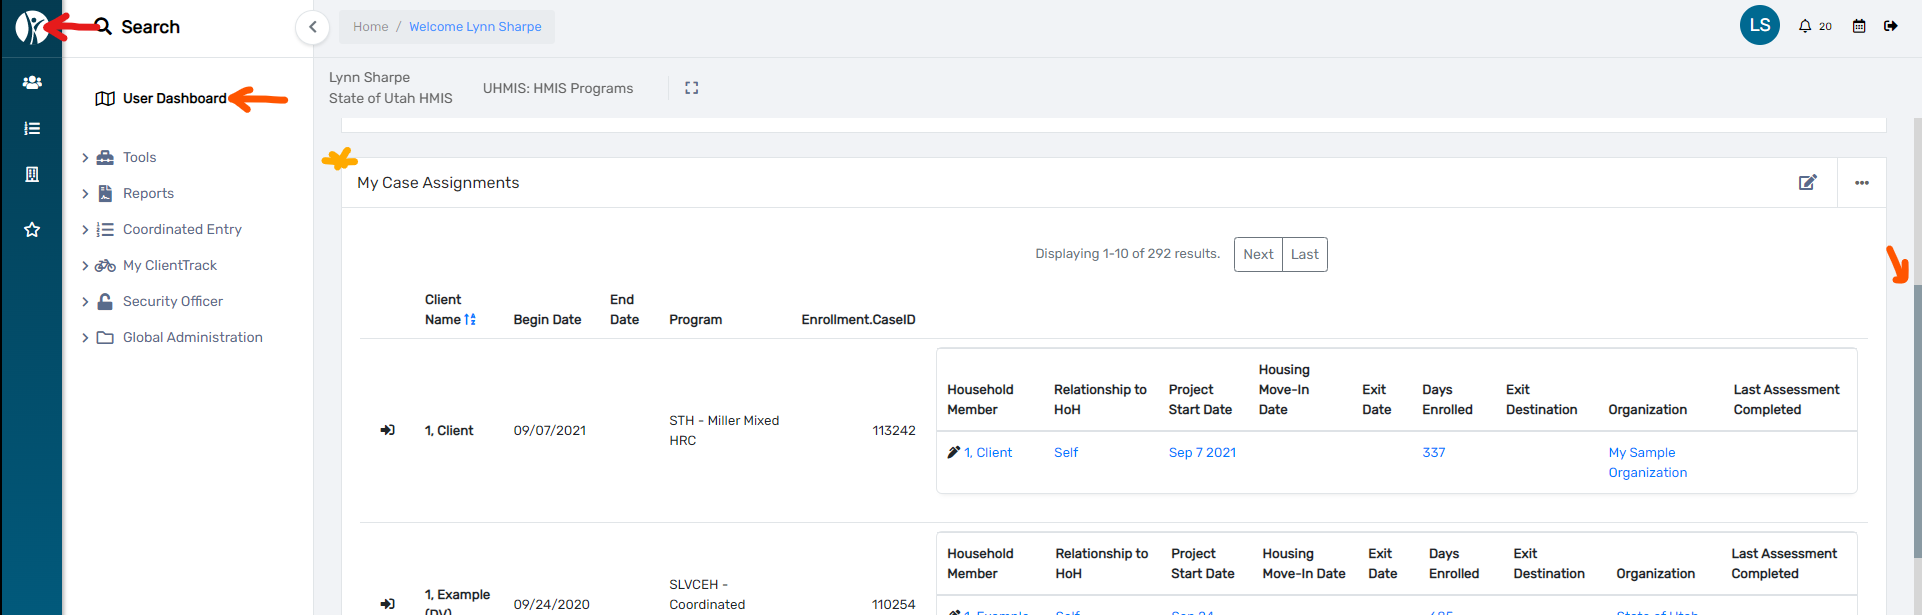Image resolution: width=1922 pixels, height=615 pixels.
Task: Expand the Tools tree chevron
Action: click(85, 157)
